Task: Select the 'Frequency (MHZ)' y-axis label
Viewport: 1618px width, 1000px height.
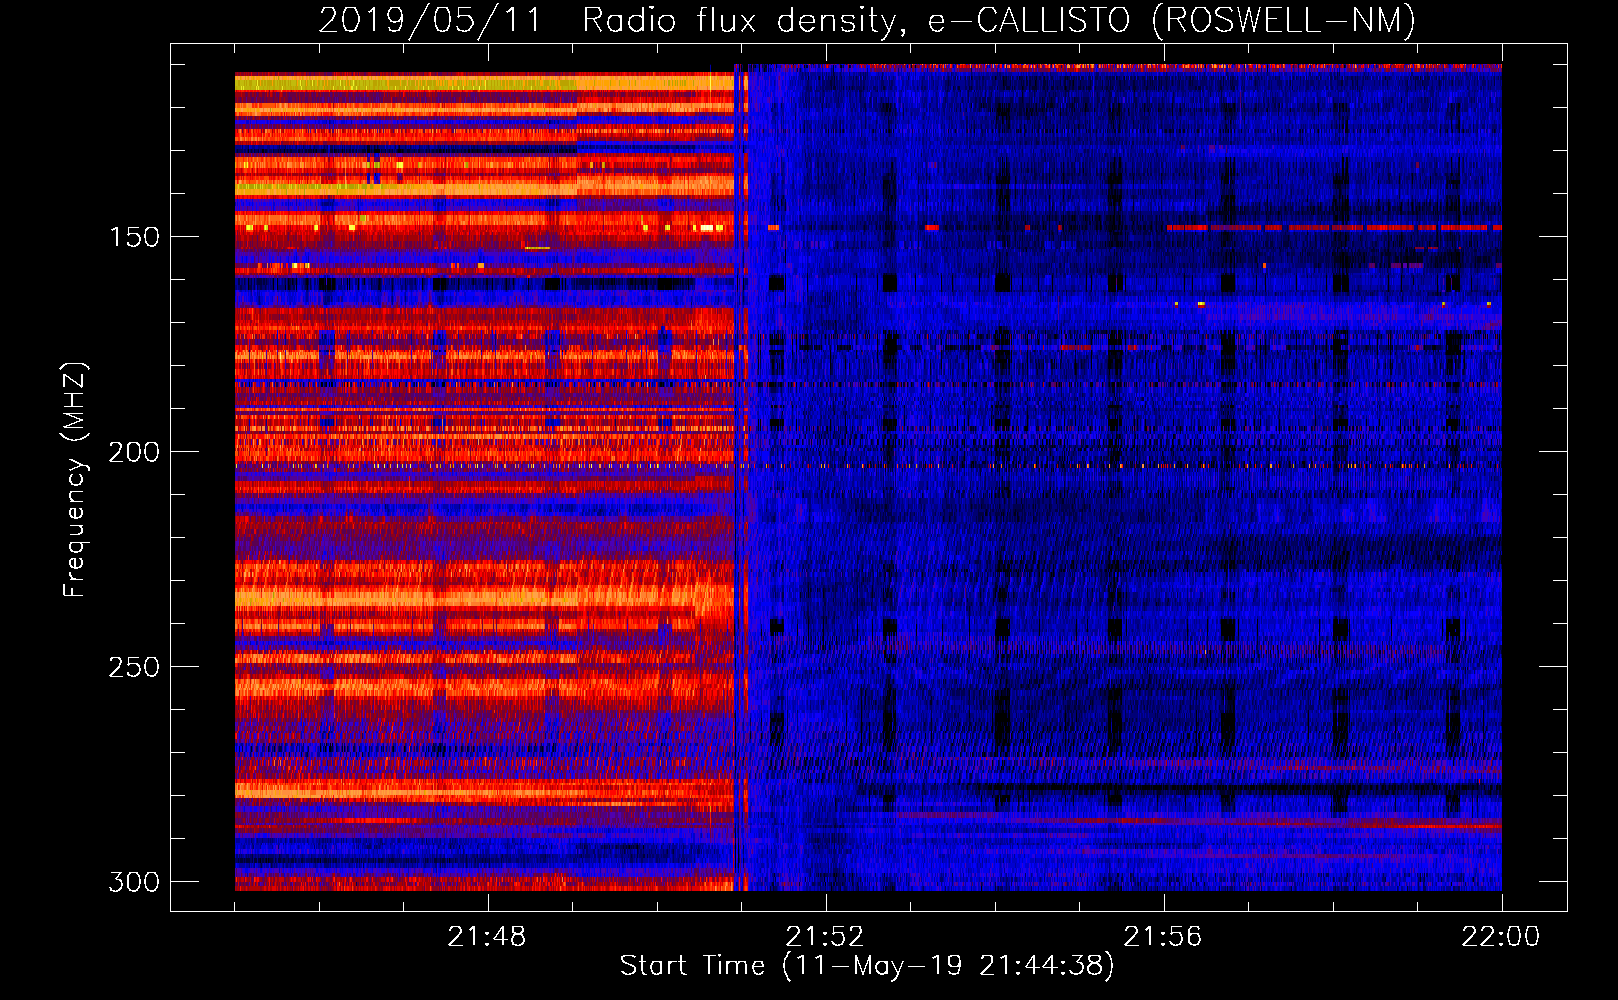Action: [x=75, y=479]
